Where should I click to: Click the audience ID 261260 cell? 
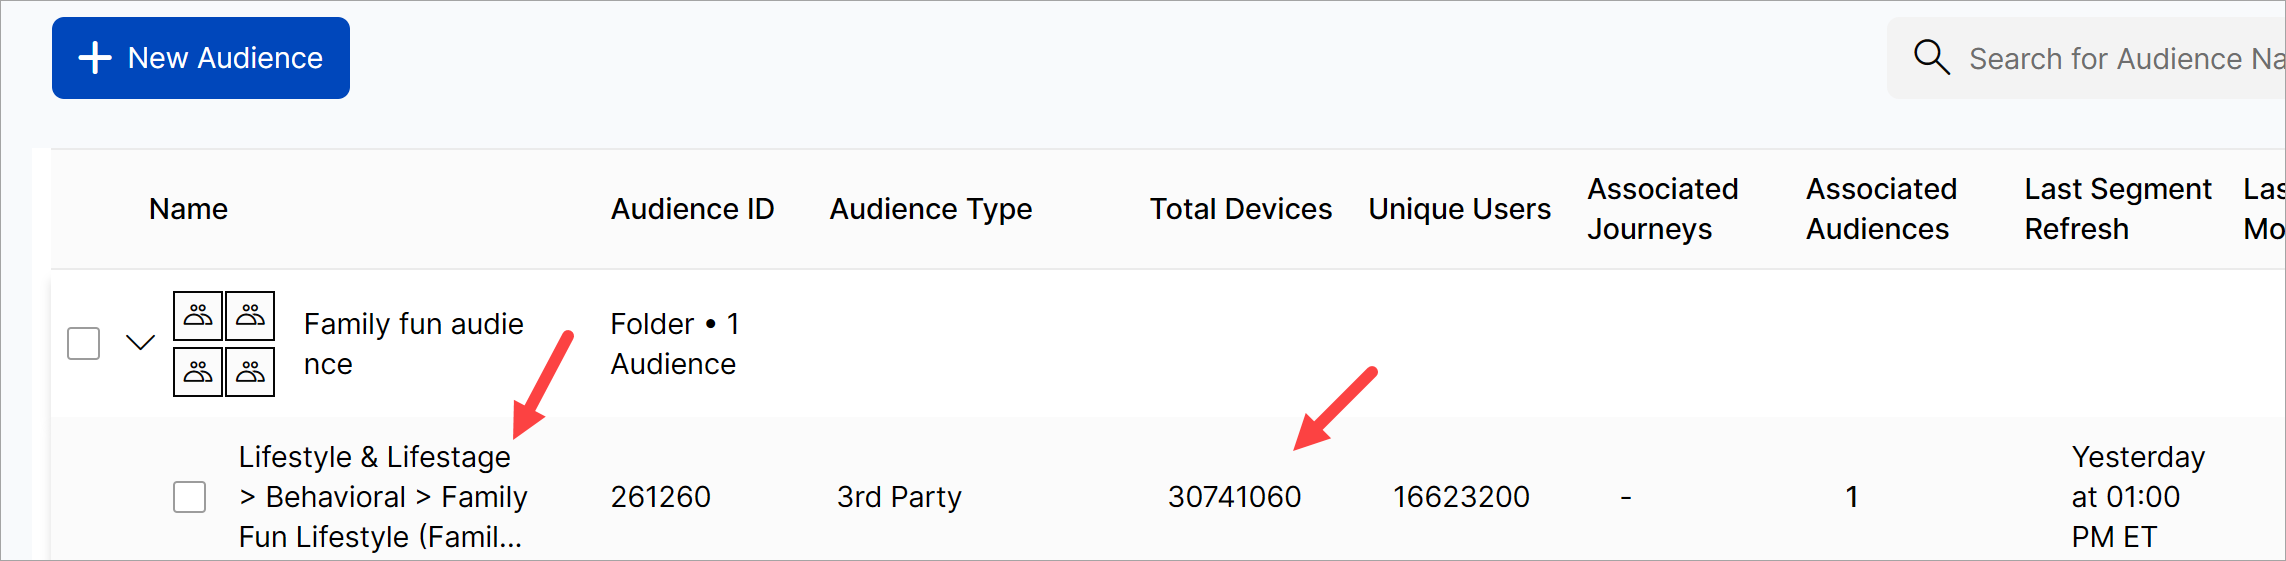660,497
